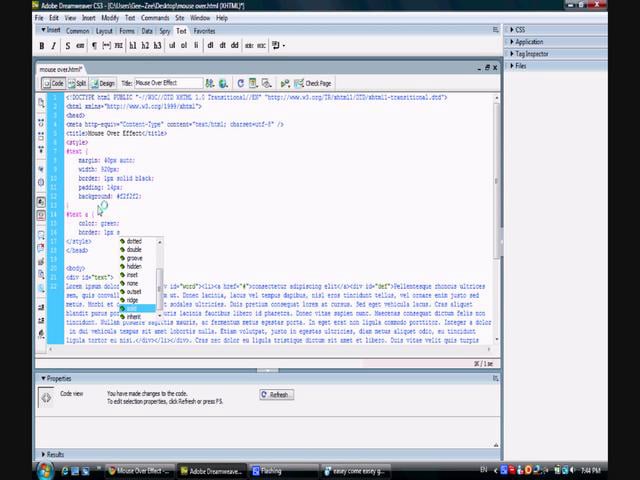Click the Paragraph tag icon
Image resolution: width=640 pixels, height=480 pixels.
[x=94, y=46]
